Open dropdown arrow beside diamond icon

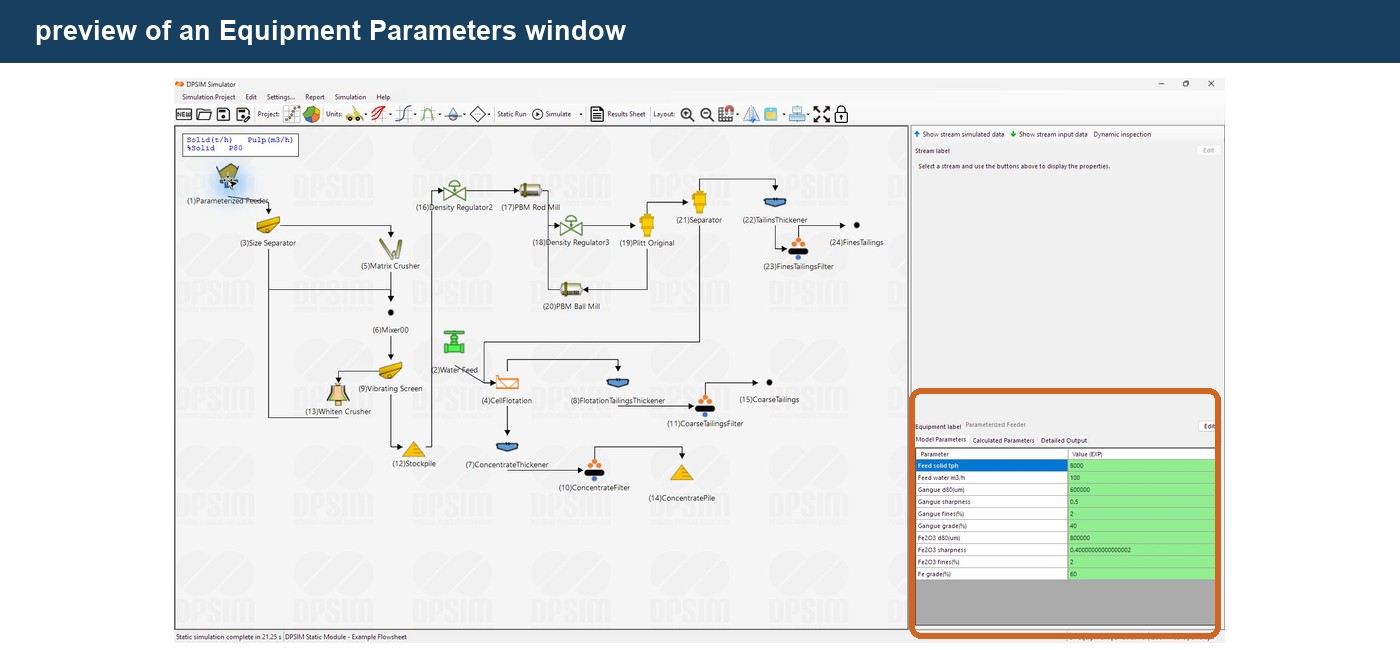(x=490, y=115)
